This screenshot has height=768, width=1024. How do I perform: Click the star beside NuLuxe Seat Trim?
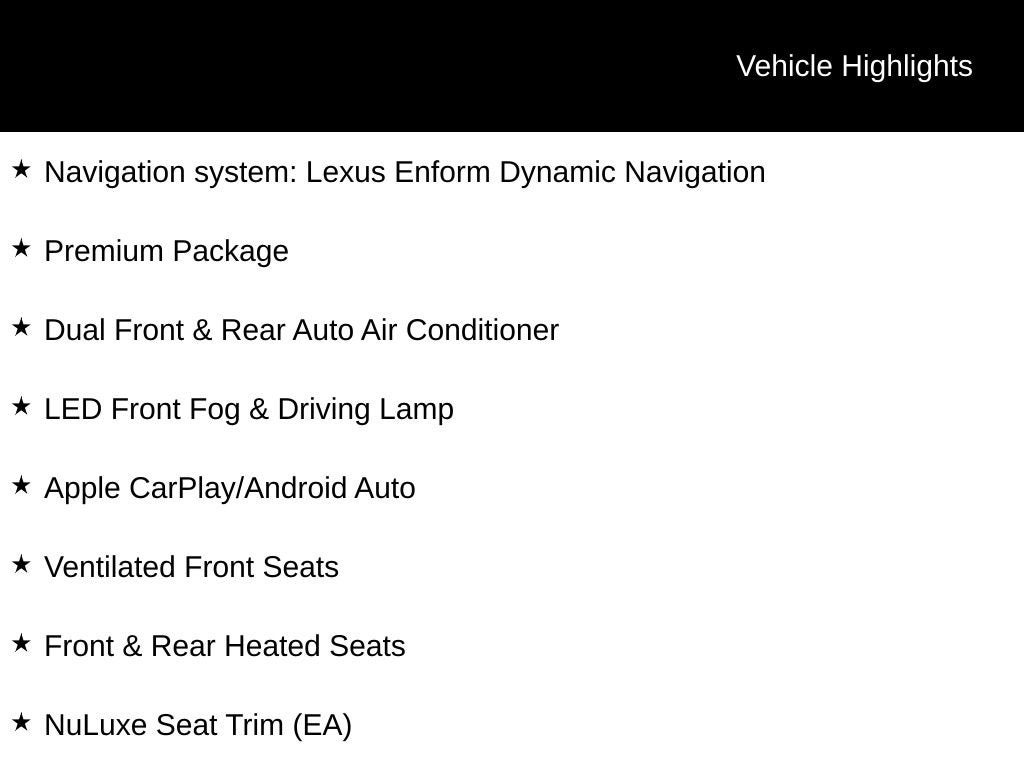pos(22,723)
